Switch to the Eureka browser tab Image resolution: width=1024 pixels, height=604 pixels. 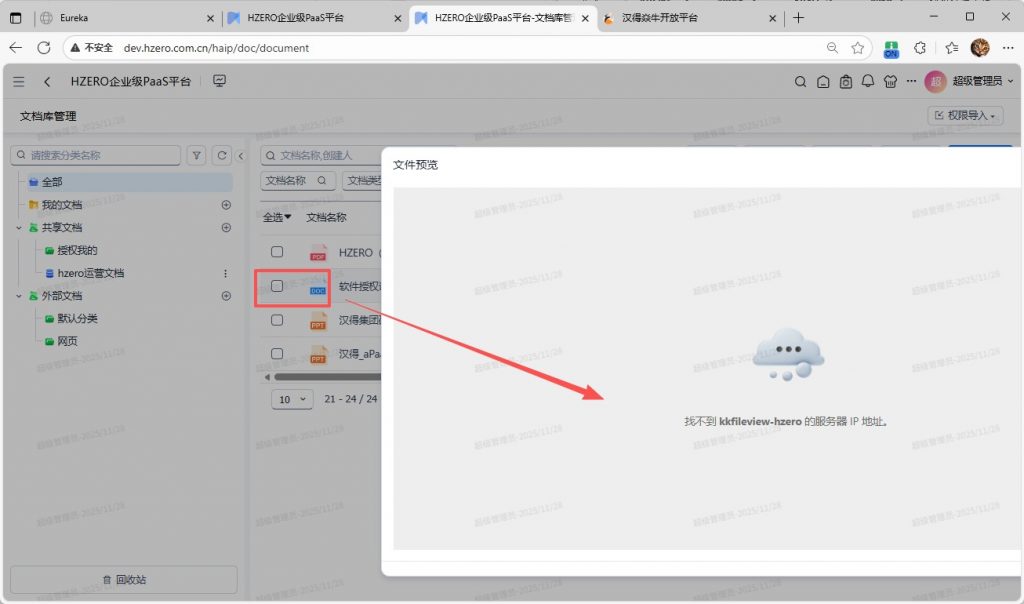[120, 18]
